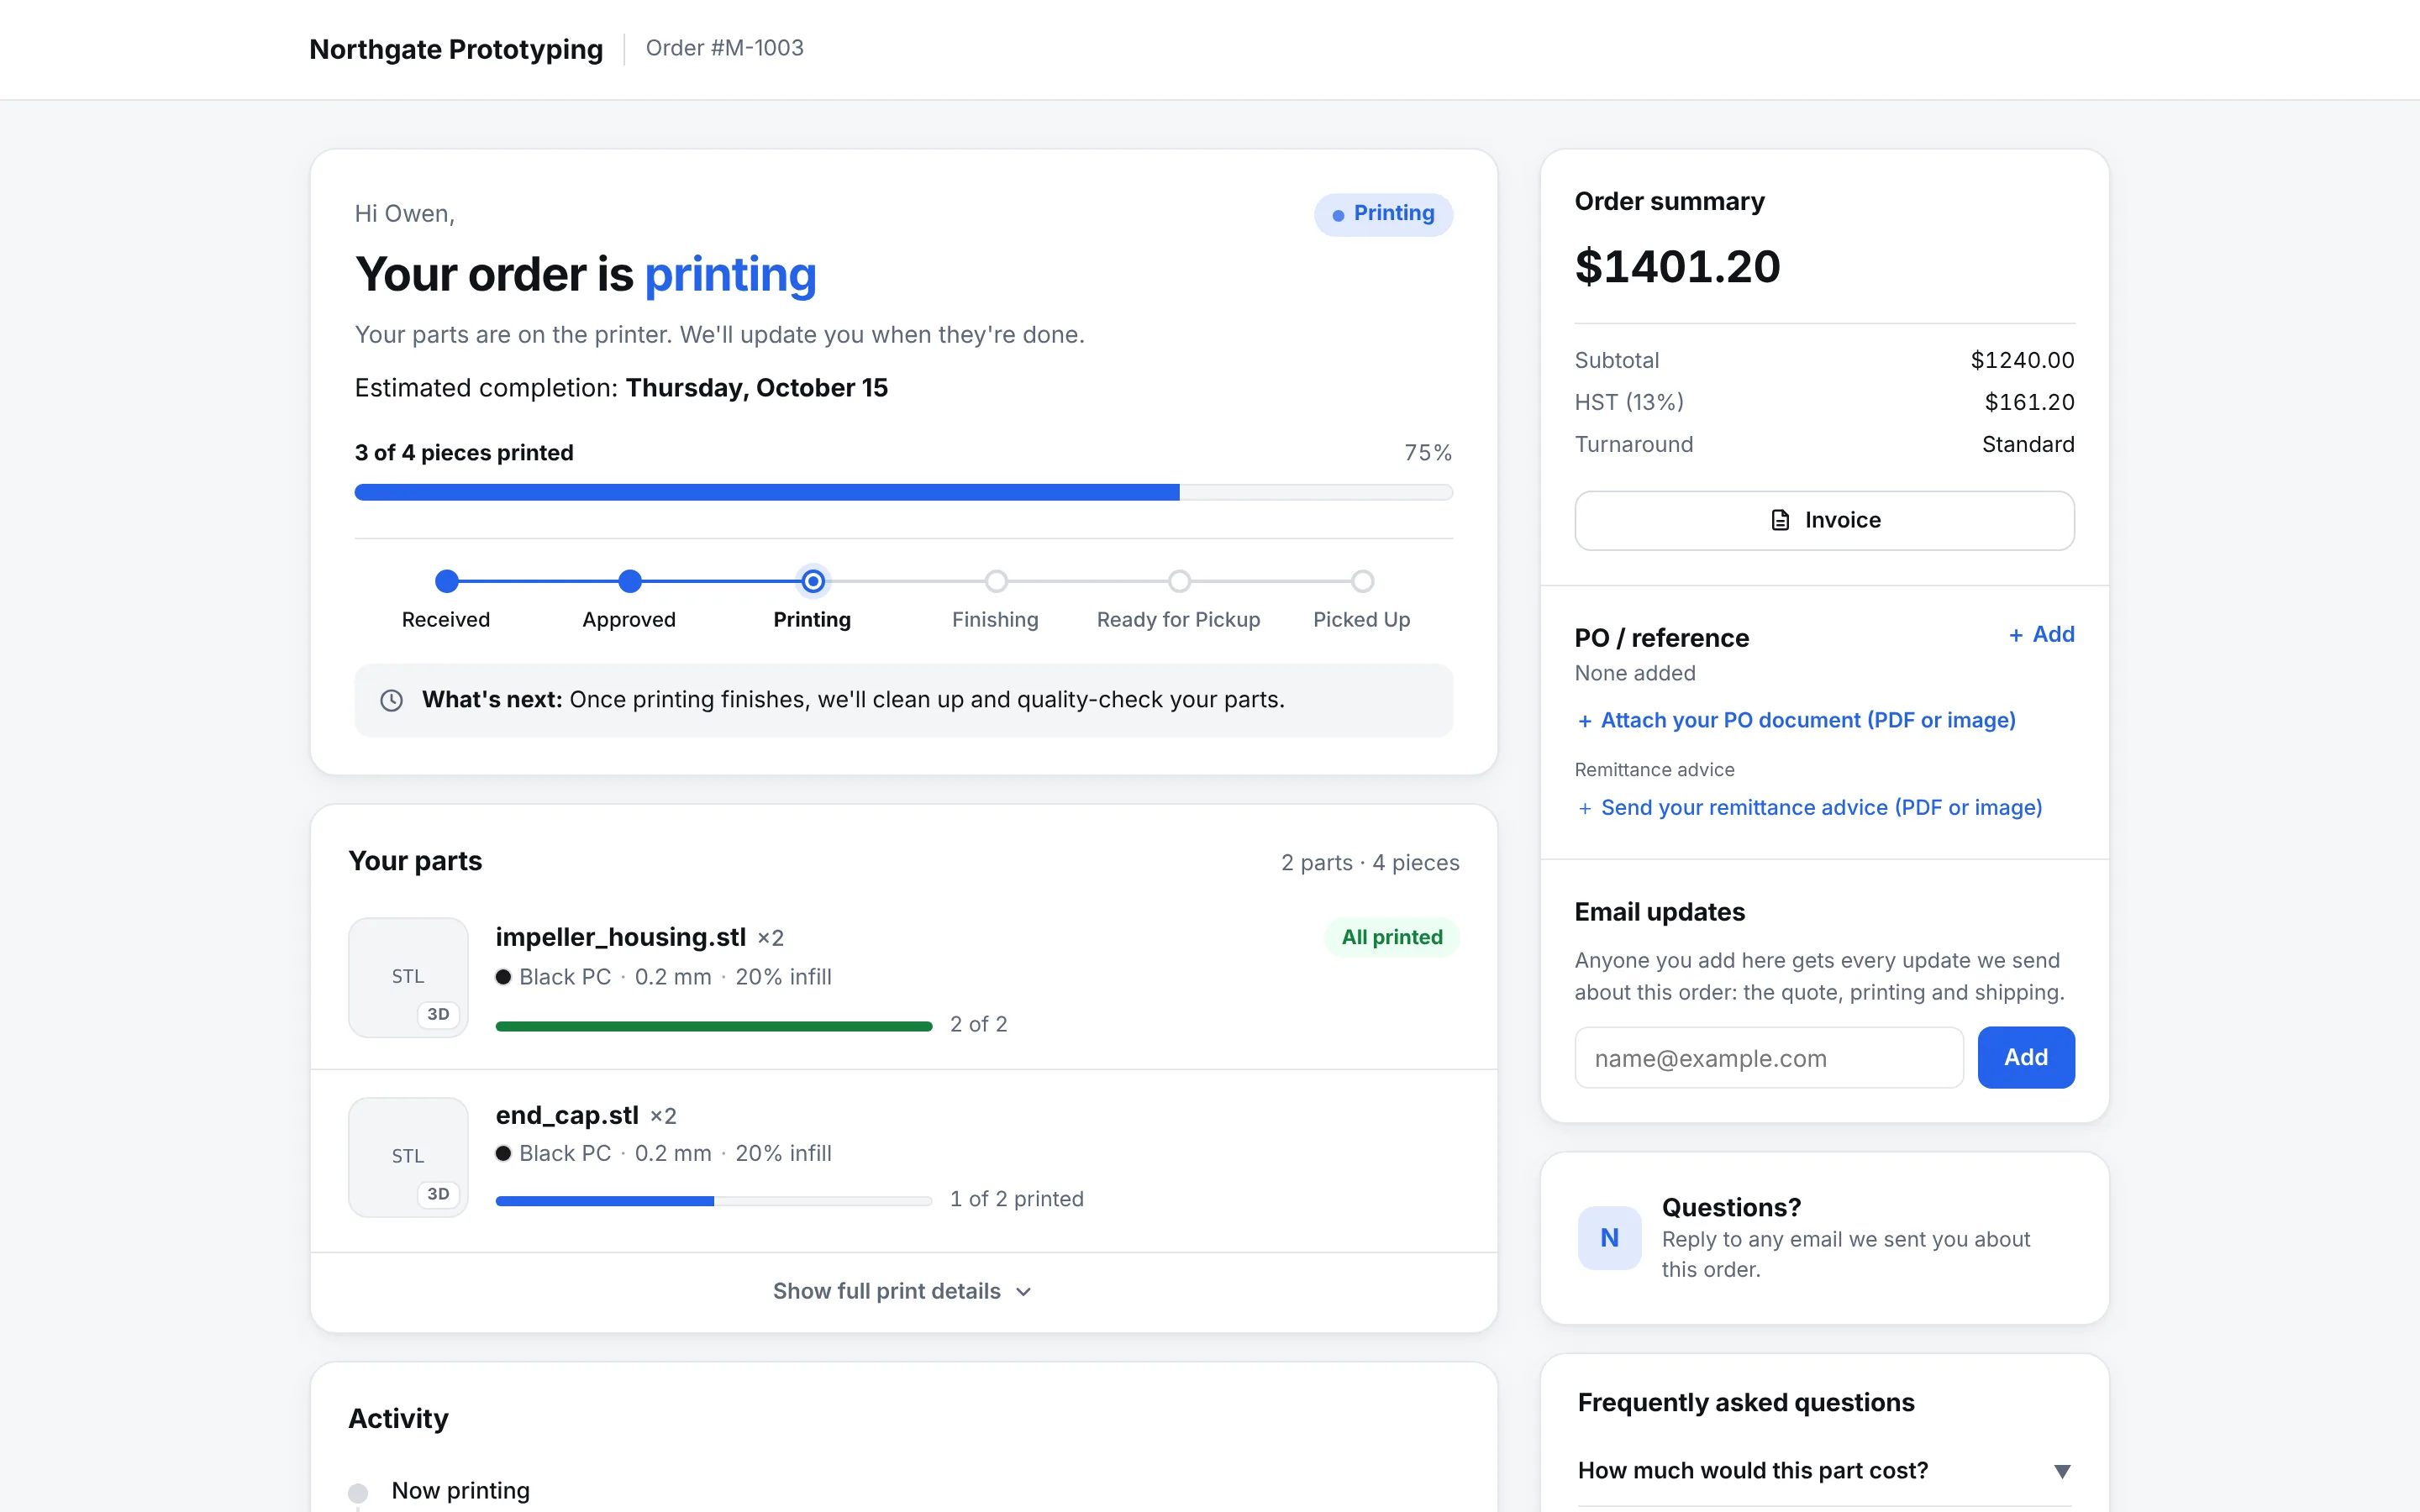
Task: Open the Invoice document button
Action: [x=1824, y=520]
